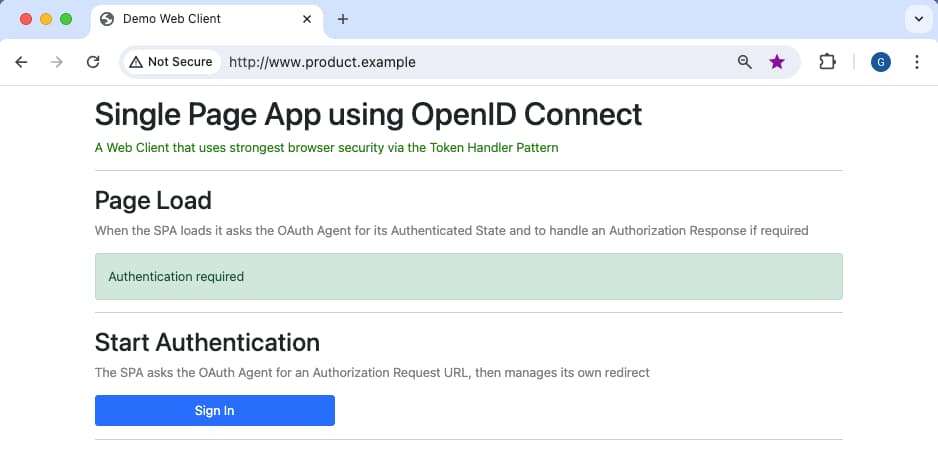Open a new tab with plus button

[343, 19]
